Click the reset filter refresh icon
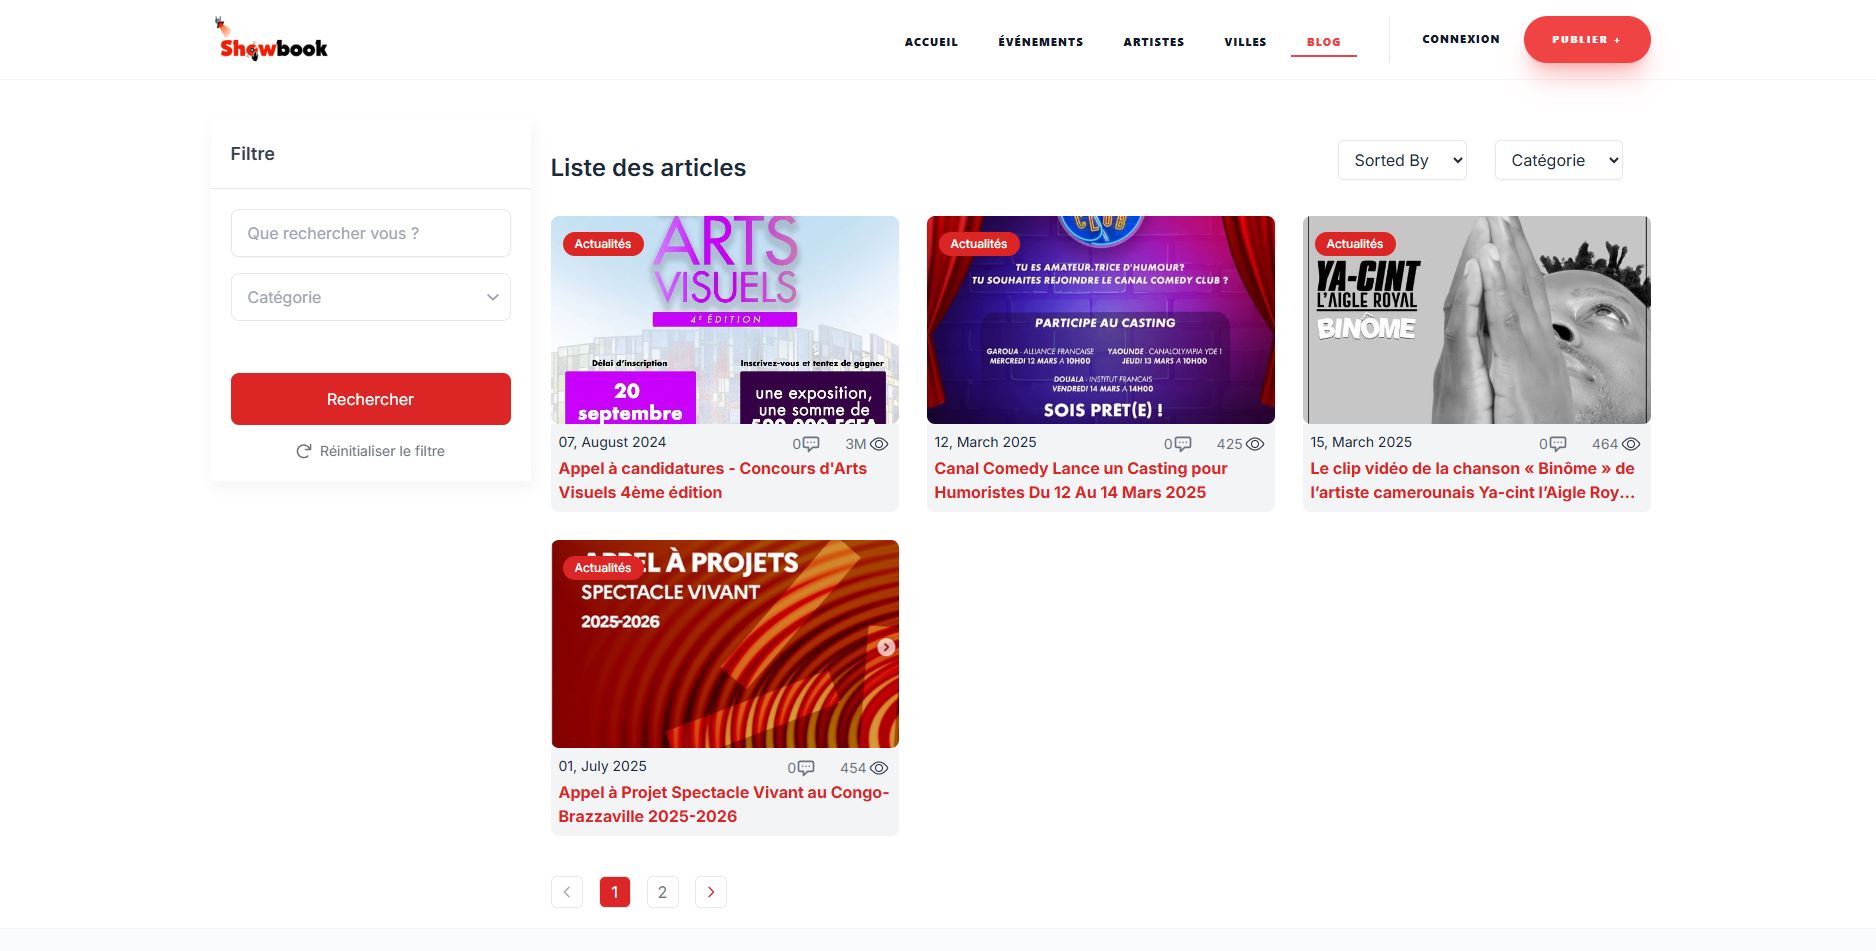Image resolution: width=1876 pixels, height=951 pixels. 304,451
